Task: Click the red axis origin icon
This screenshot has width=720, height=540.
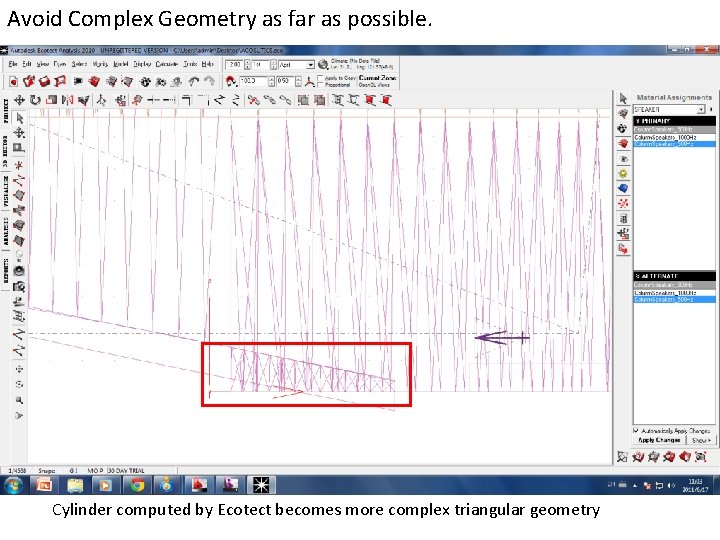Action: [310, 82]
